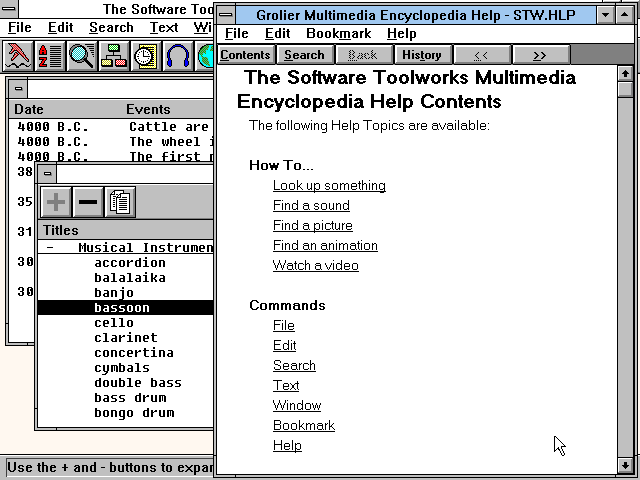Open Bookmark menu in Help window
The width and height of the screenshot is (640, 480).
[x=338, y=33]
